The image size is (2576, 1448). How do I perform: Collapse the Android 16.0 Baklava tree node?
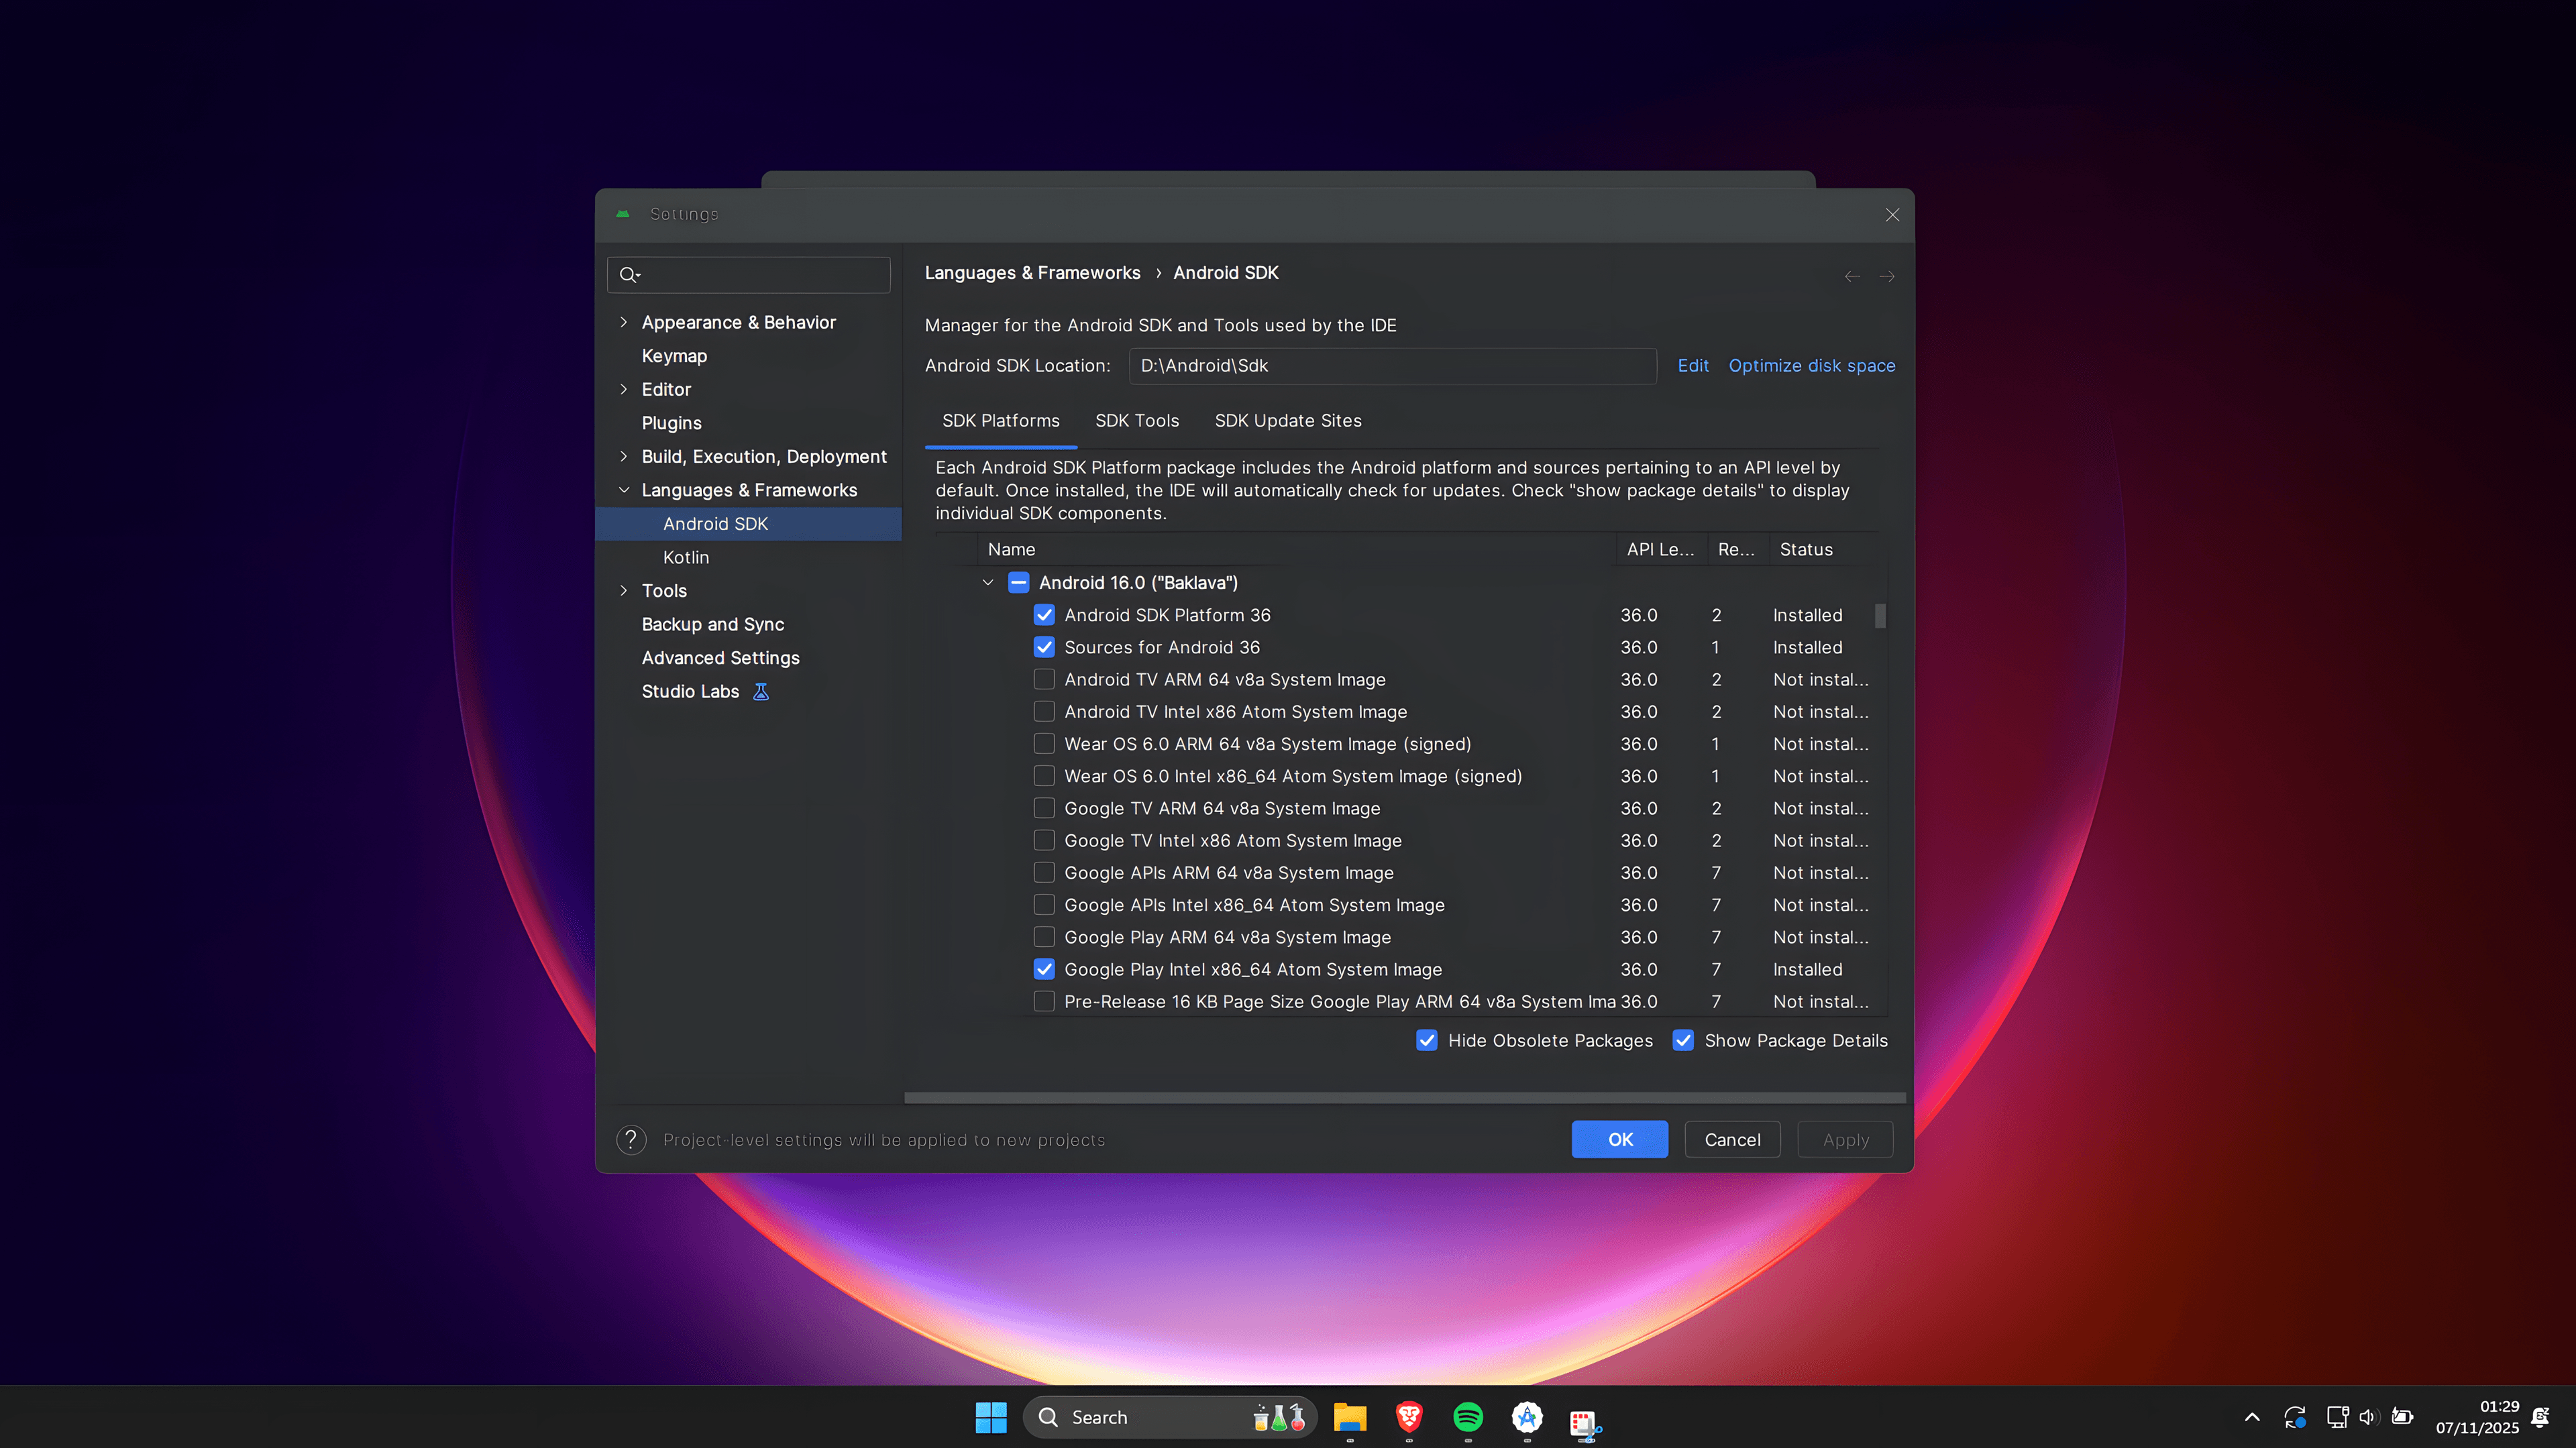(x=988, y=582)
